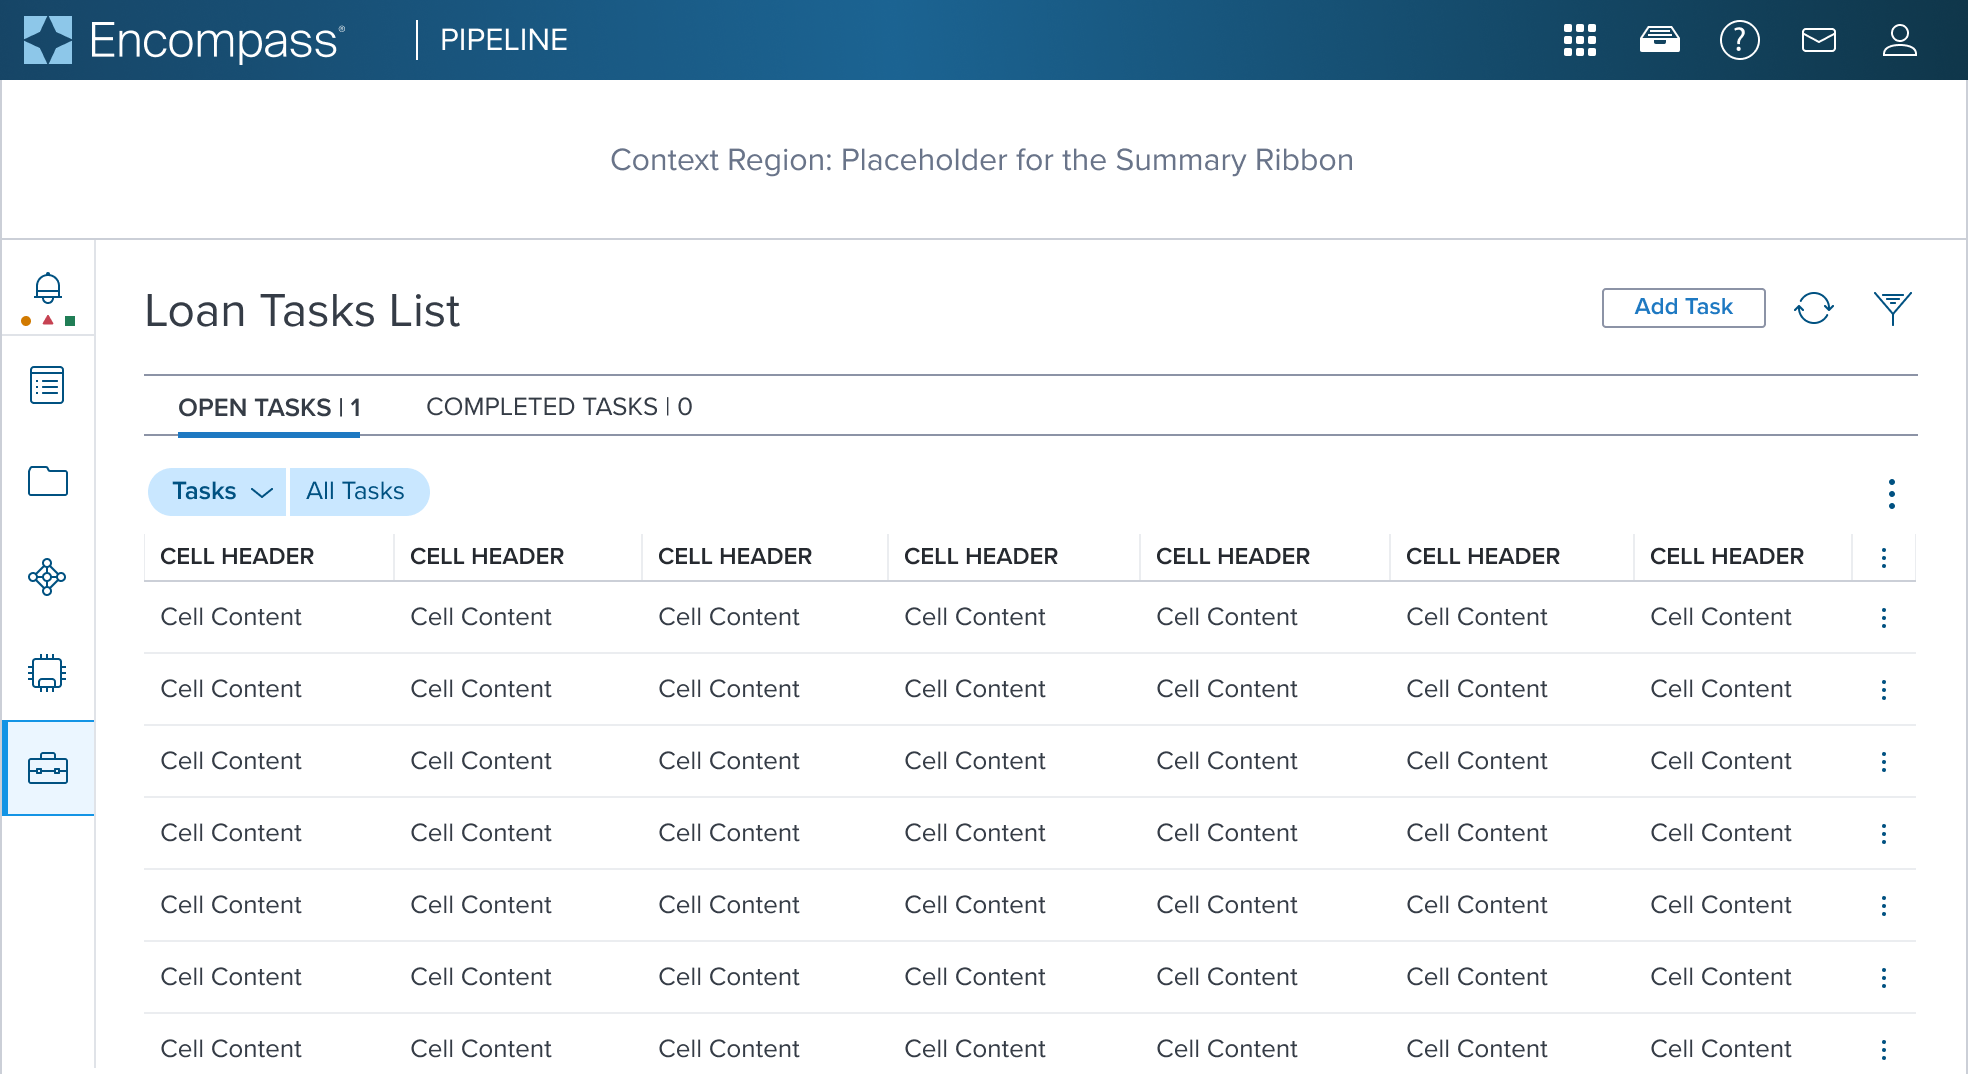Switch to the Completed Tasks tab
1968x1074 pixels.
click(x=559, y=407)
